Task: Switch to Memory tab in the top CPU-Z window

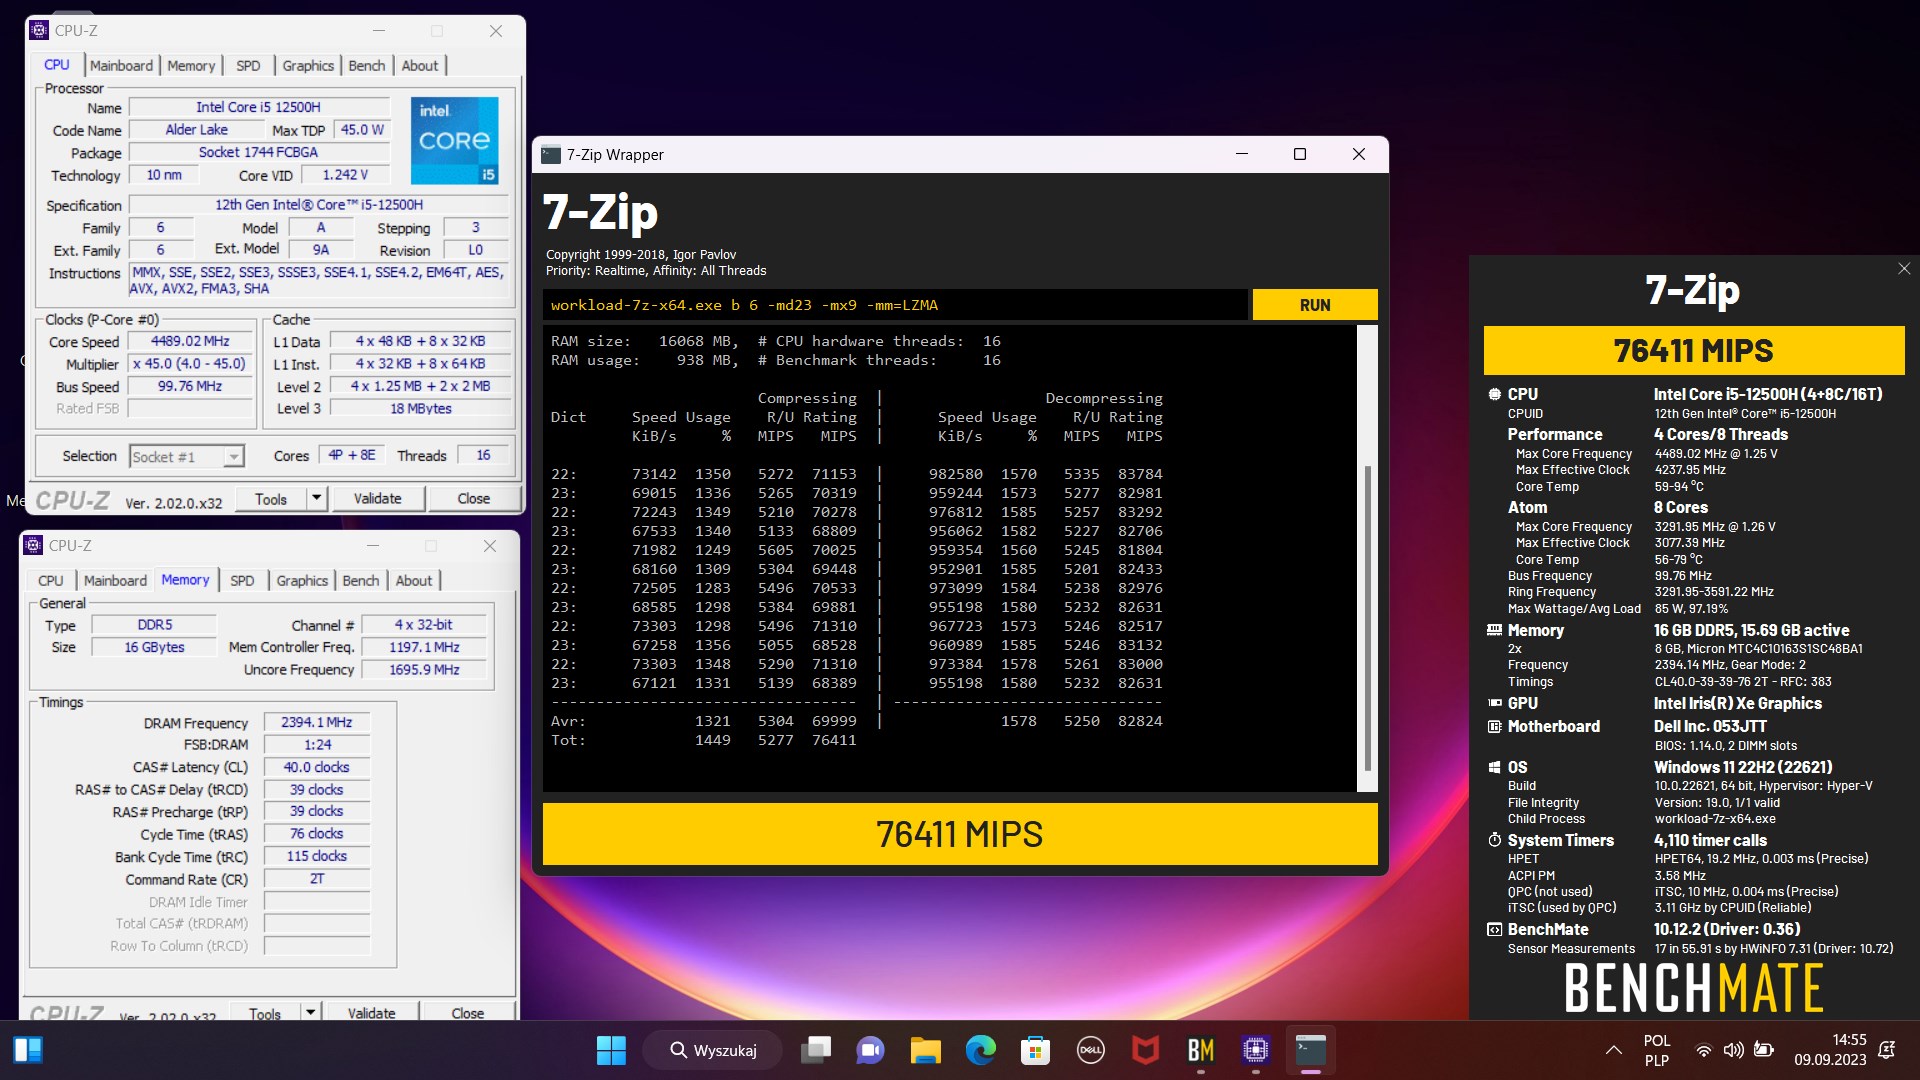Action: [191, 66]
